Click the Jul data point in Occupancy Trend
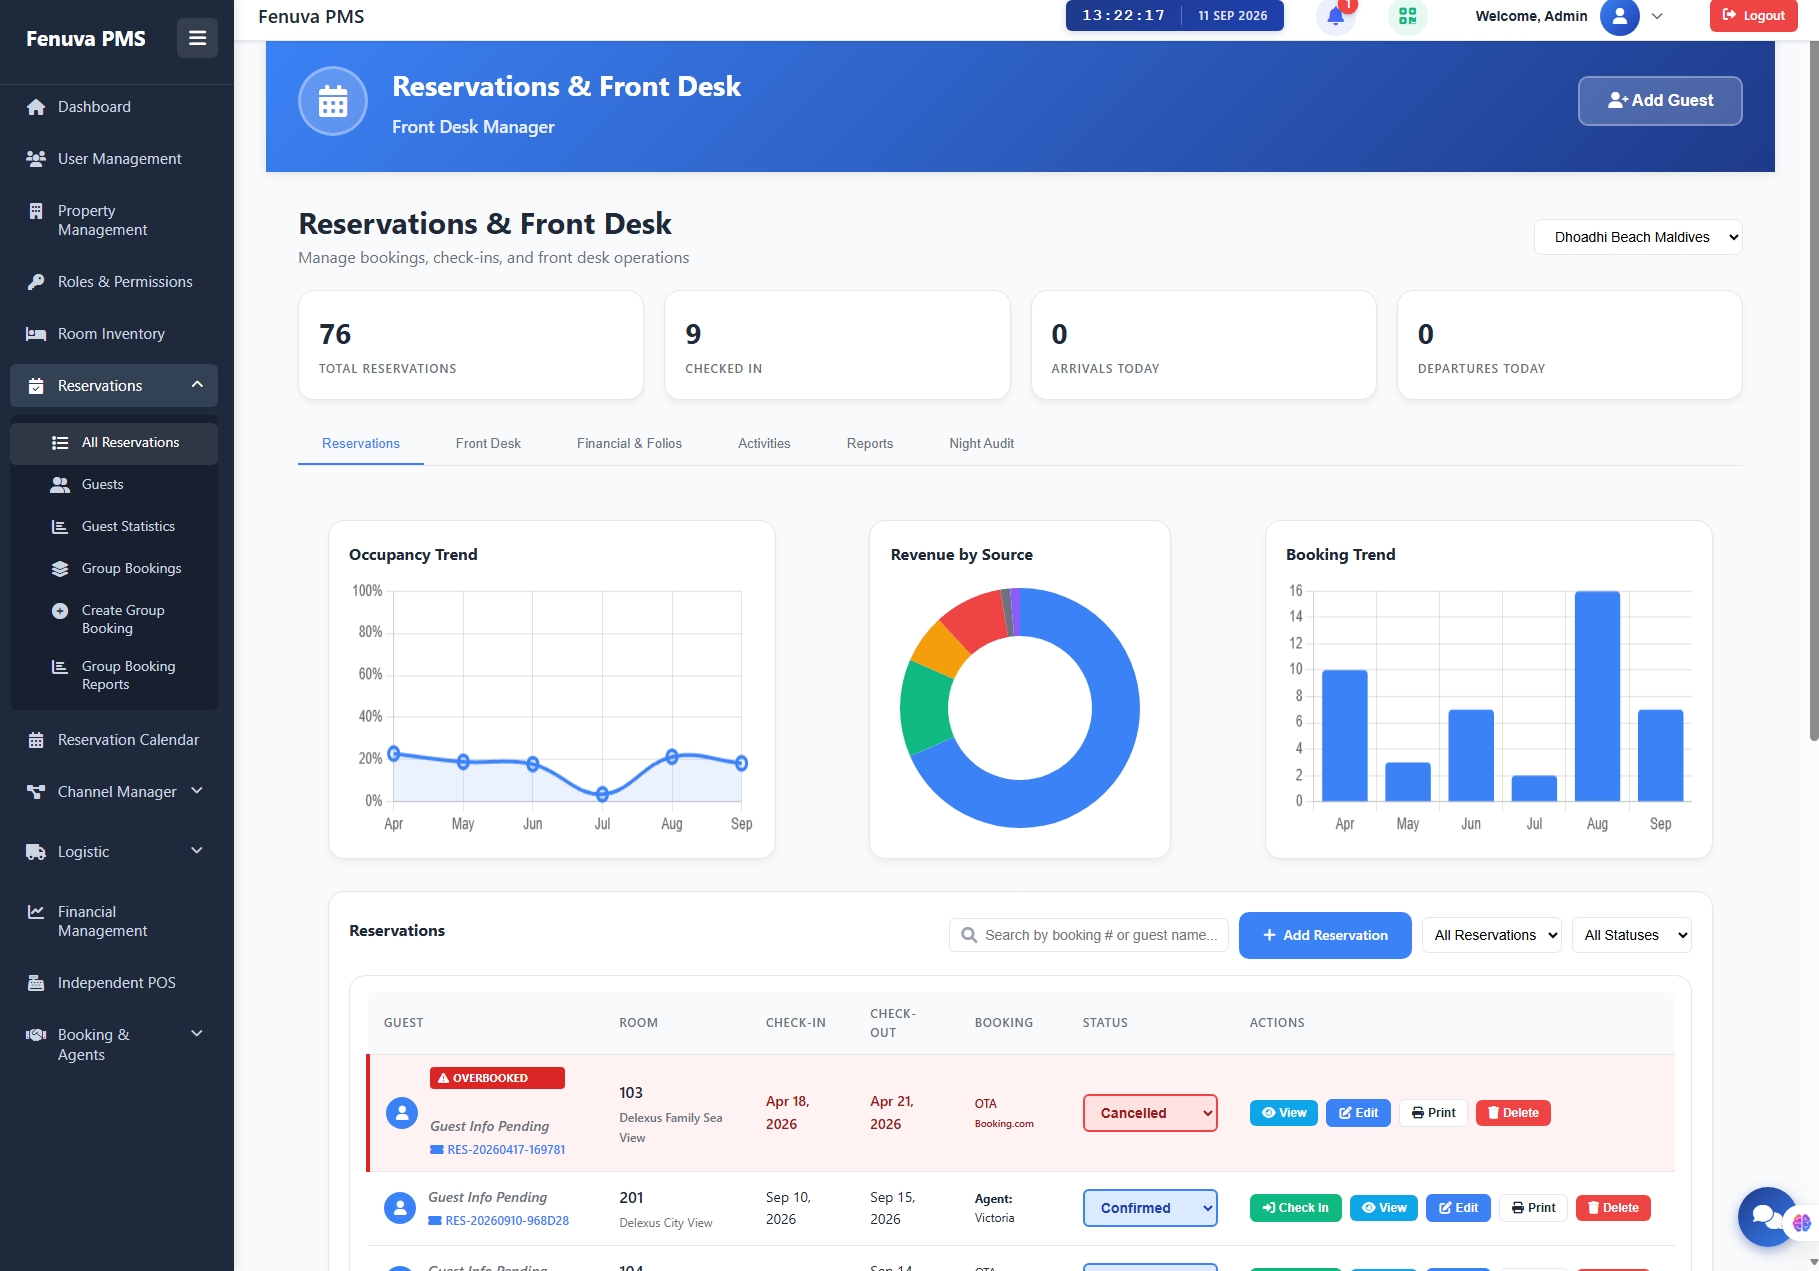The height and width of the screenshot is (1271, 1819). [602, 794]
